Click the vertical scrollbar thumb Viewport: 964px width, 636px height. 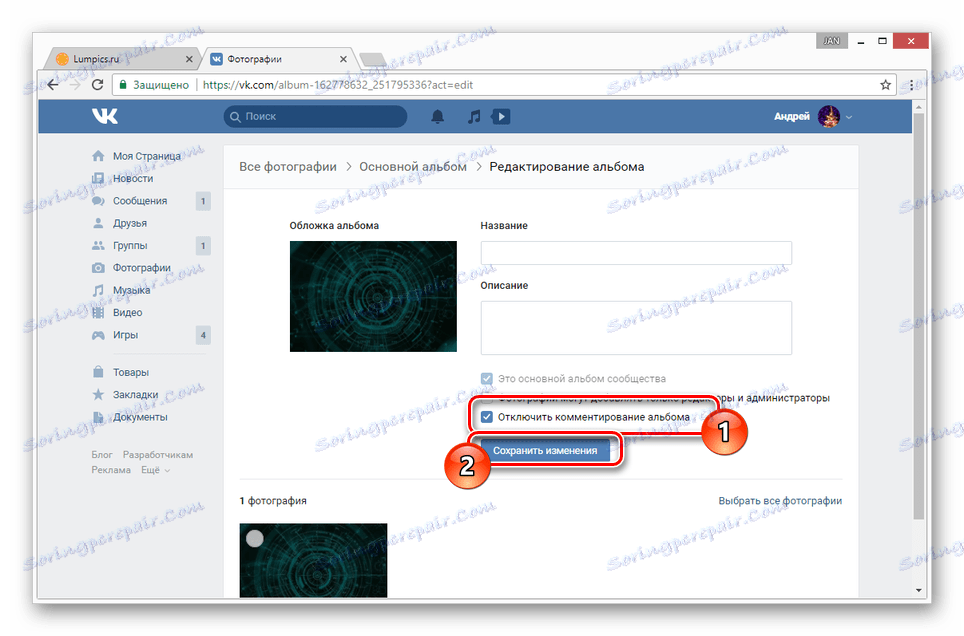[919, 317]
